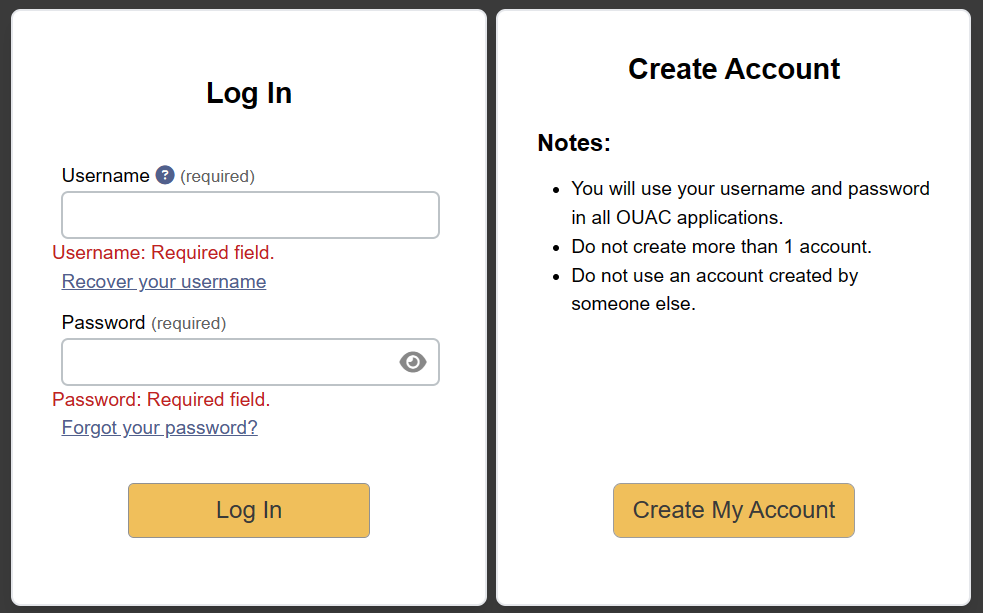Submit the form with the Log In button

(249, 510)
